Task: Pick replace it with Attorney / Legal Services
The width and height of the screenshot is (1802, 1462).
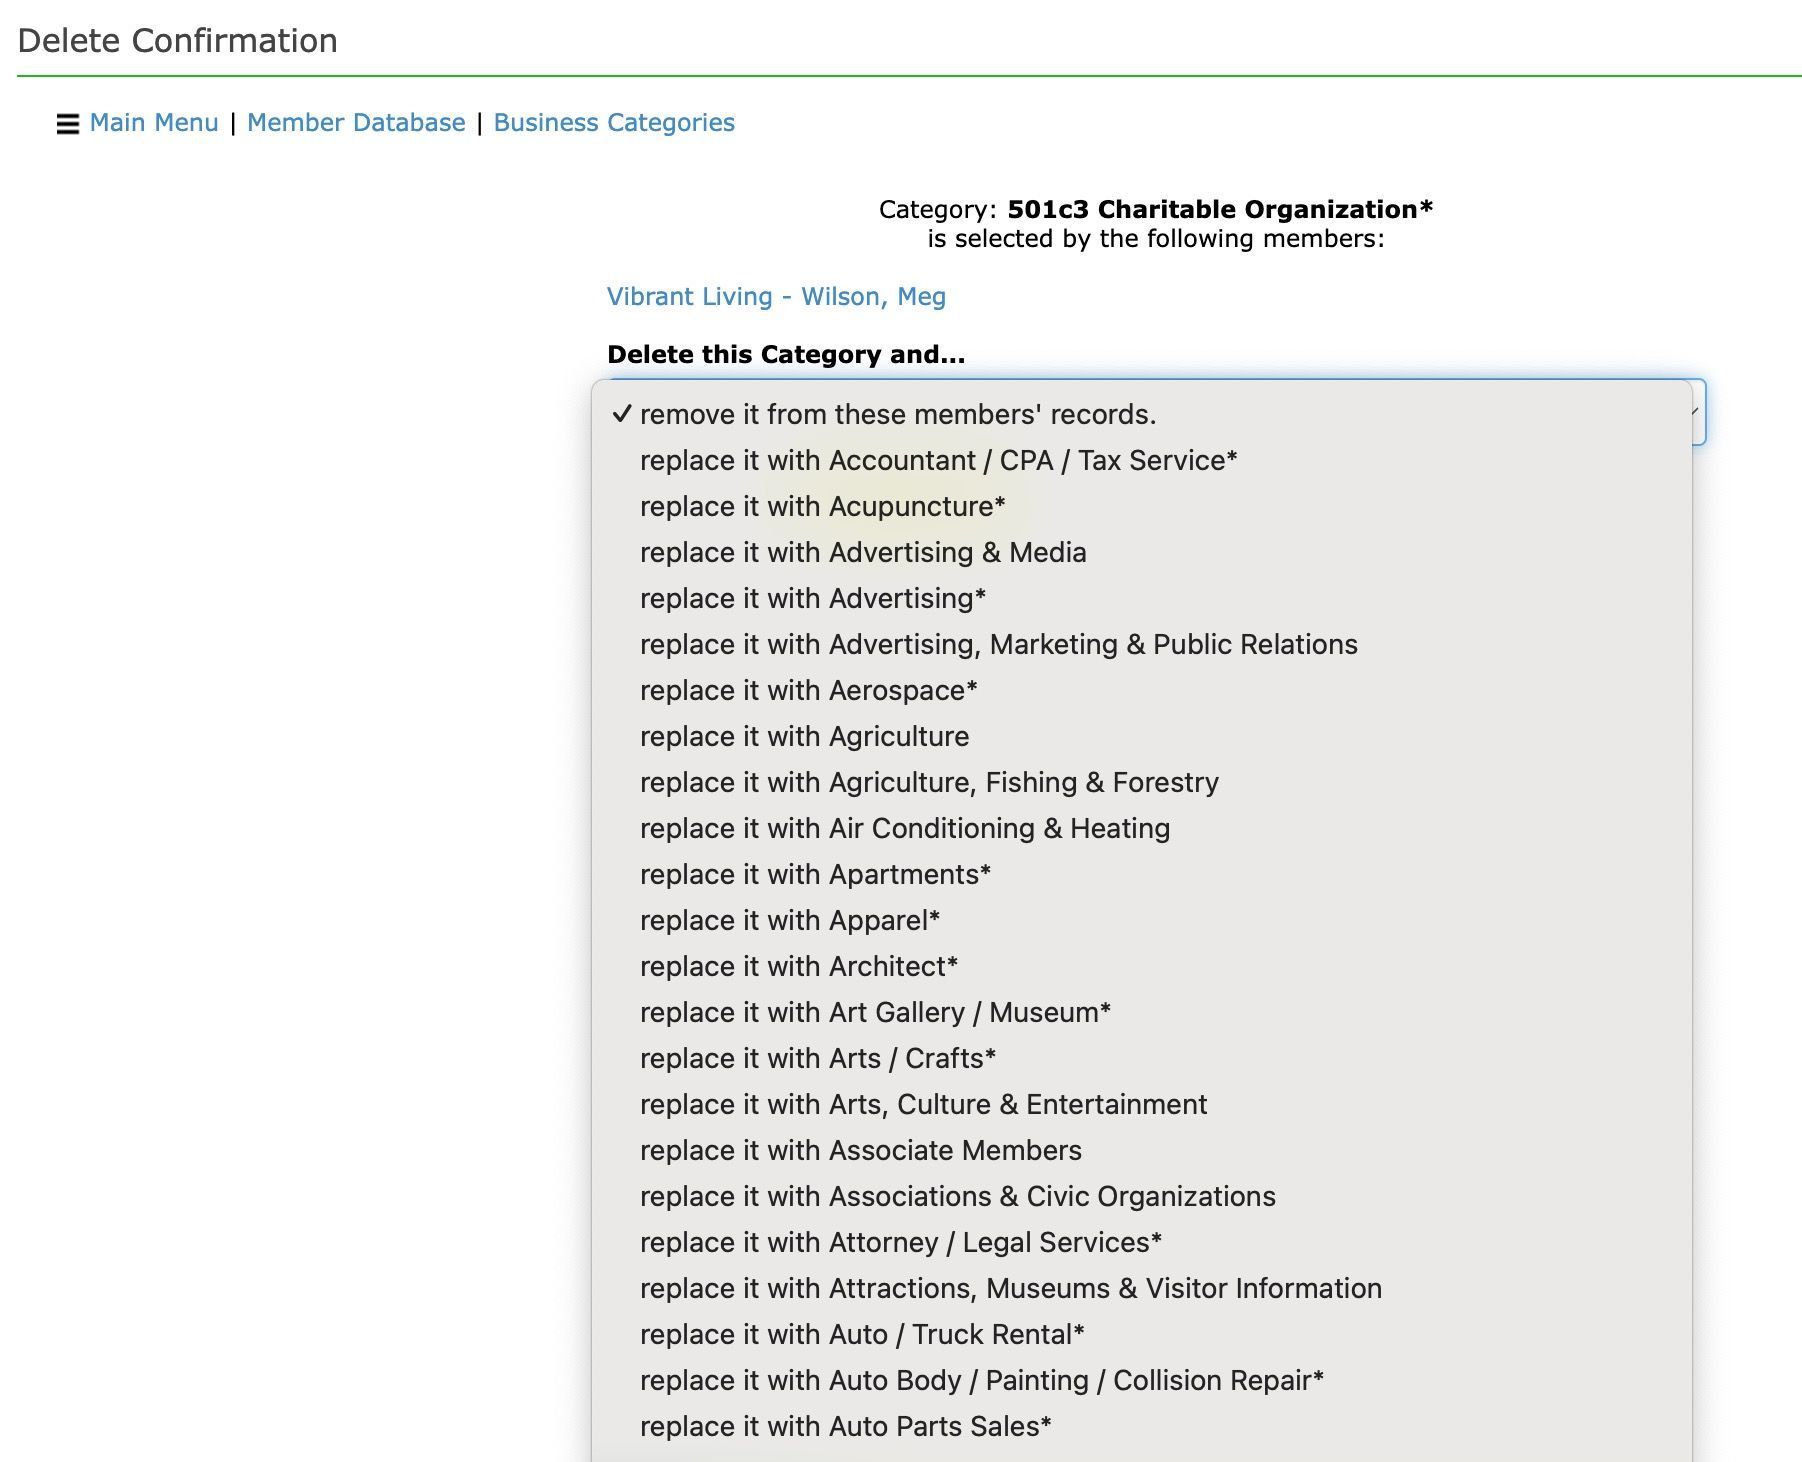Action: tap(901, 1242)
